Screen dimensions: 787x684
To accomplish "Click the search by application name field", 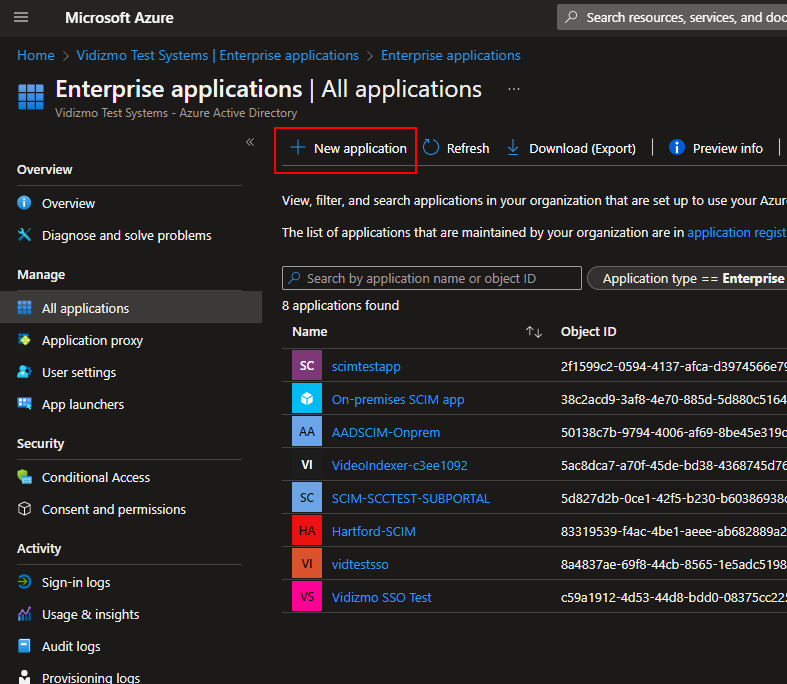I will 432,278.
